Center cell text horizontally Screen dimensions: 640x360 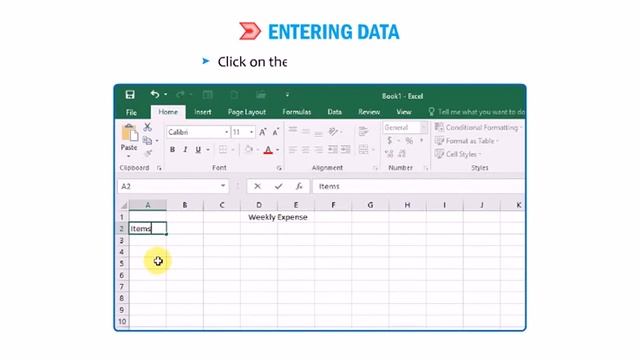point(306,150)
